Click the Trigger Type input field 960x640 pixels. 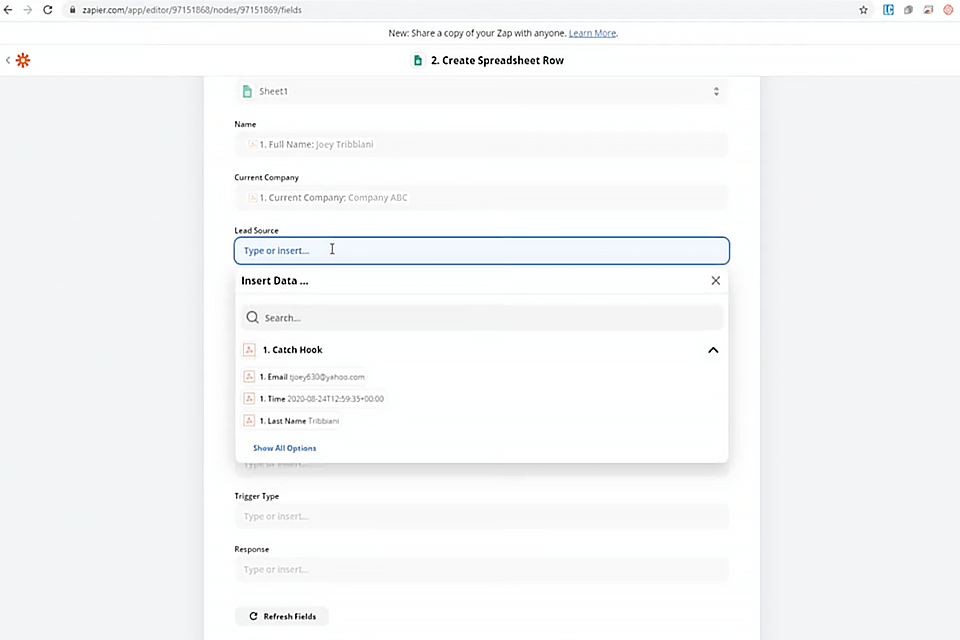(x=482, y=516)
